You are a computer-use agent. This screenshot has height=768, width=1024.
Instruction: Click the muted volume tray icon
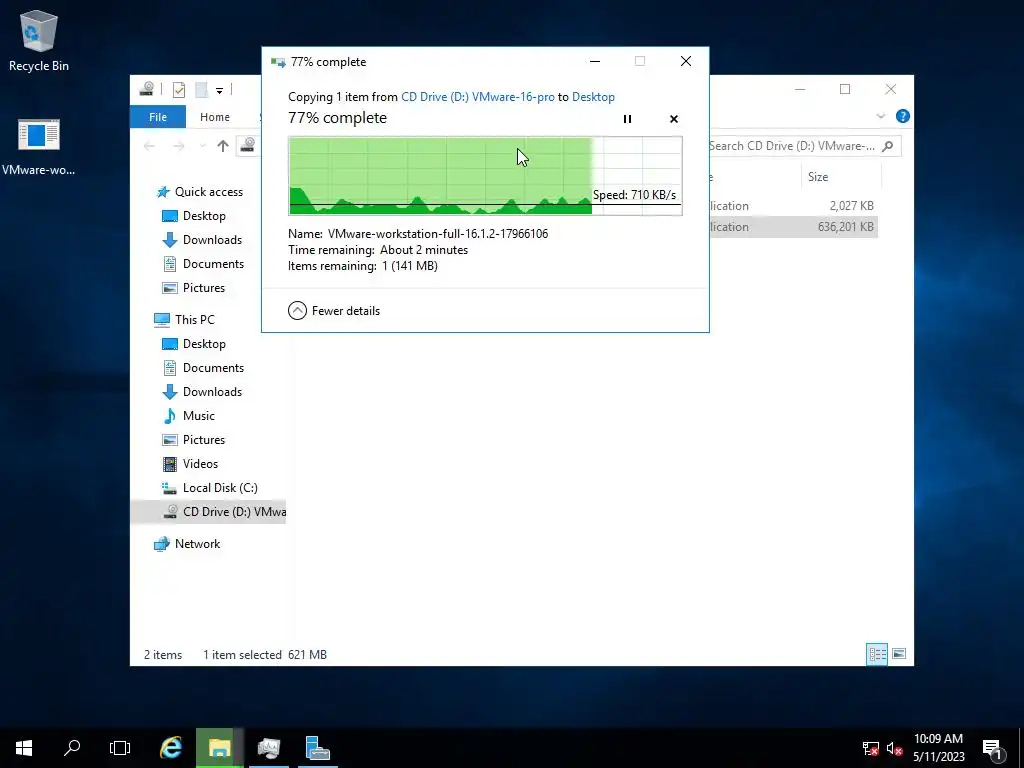coord(894,748)
